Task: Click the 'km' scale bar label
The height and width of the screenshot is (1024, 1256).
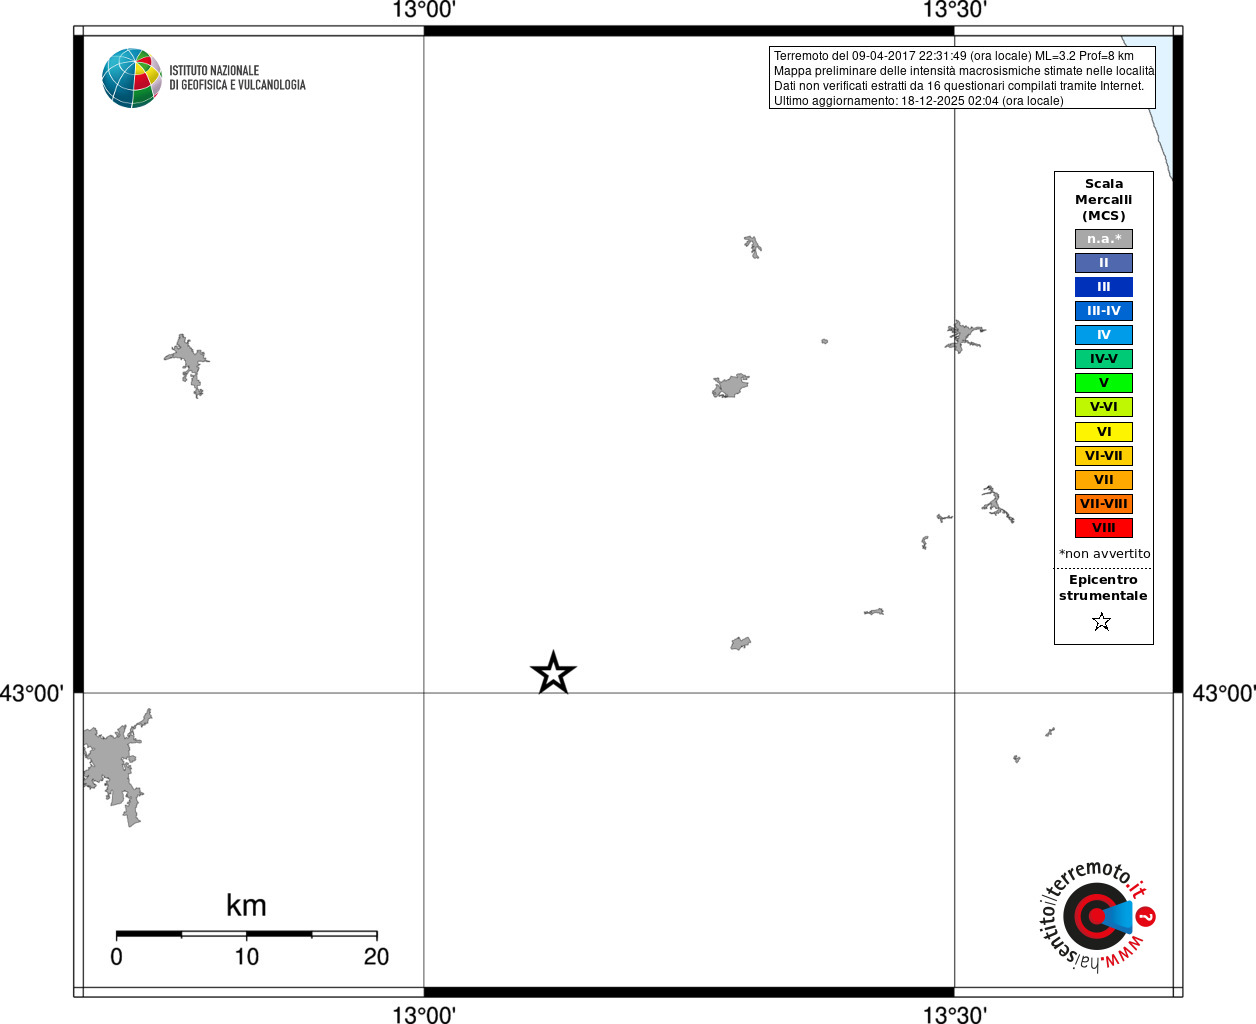Action: (246, 905)
